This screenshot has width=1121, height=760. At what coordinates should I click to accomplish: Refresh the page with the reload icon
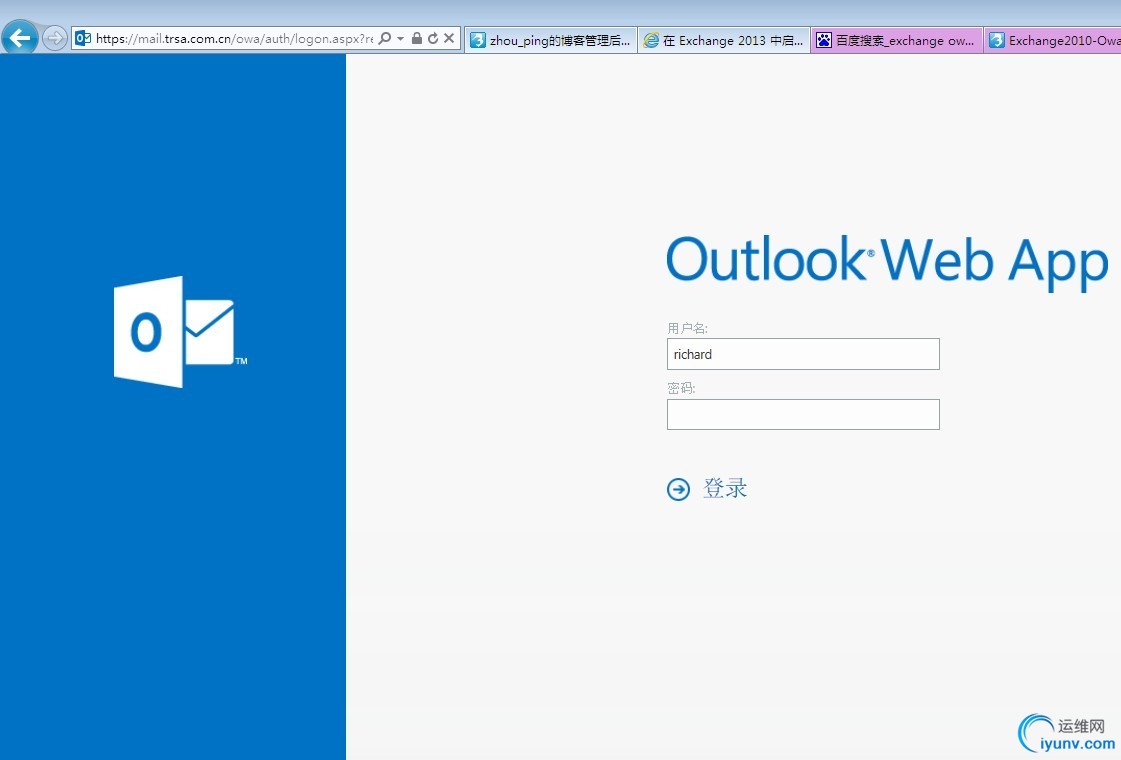click(x=433, y=39)
